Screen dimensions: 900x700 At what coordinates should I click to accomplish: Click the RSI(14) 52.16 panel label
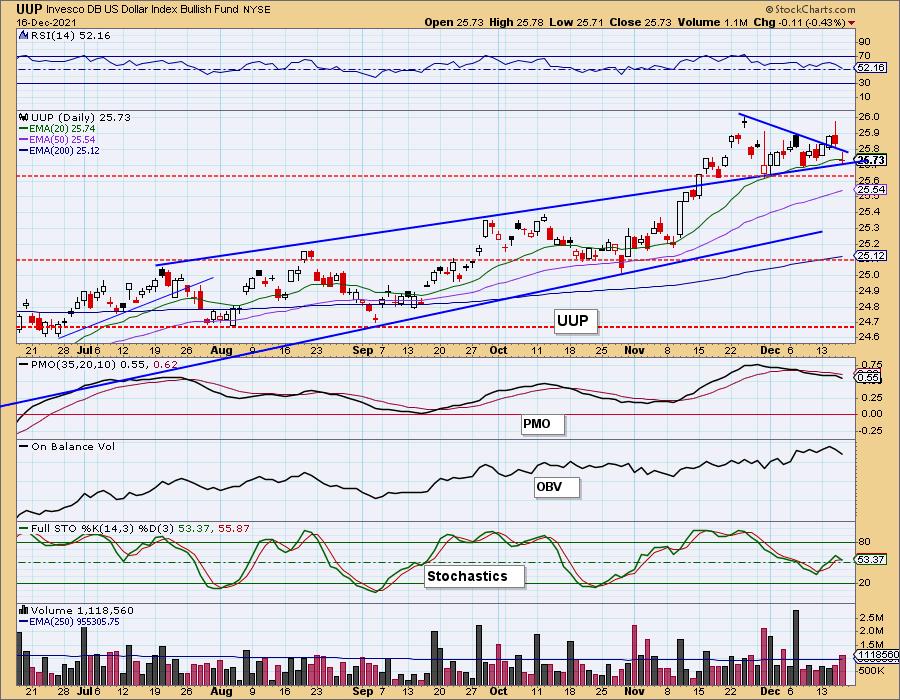click(70, 36)
